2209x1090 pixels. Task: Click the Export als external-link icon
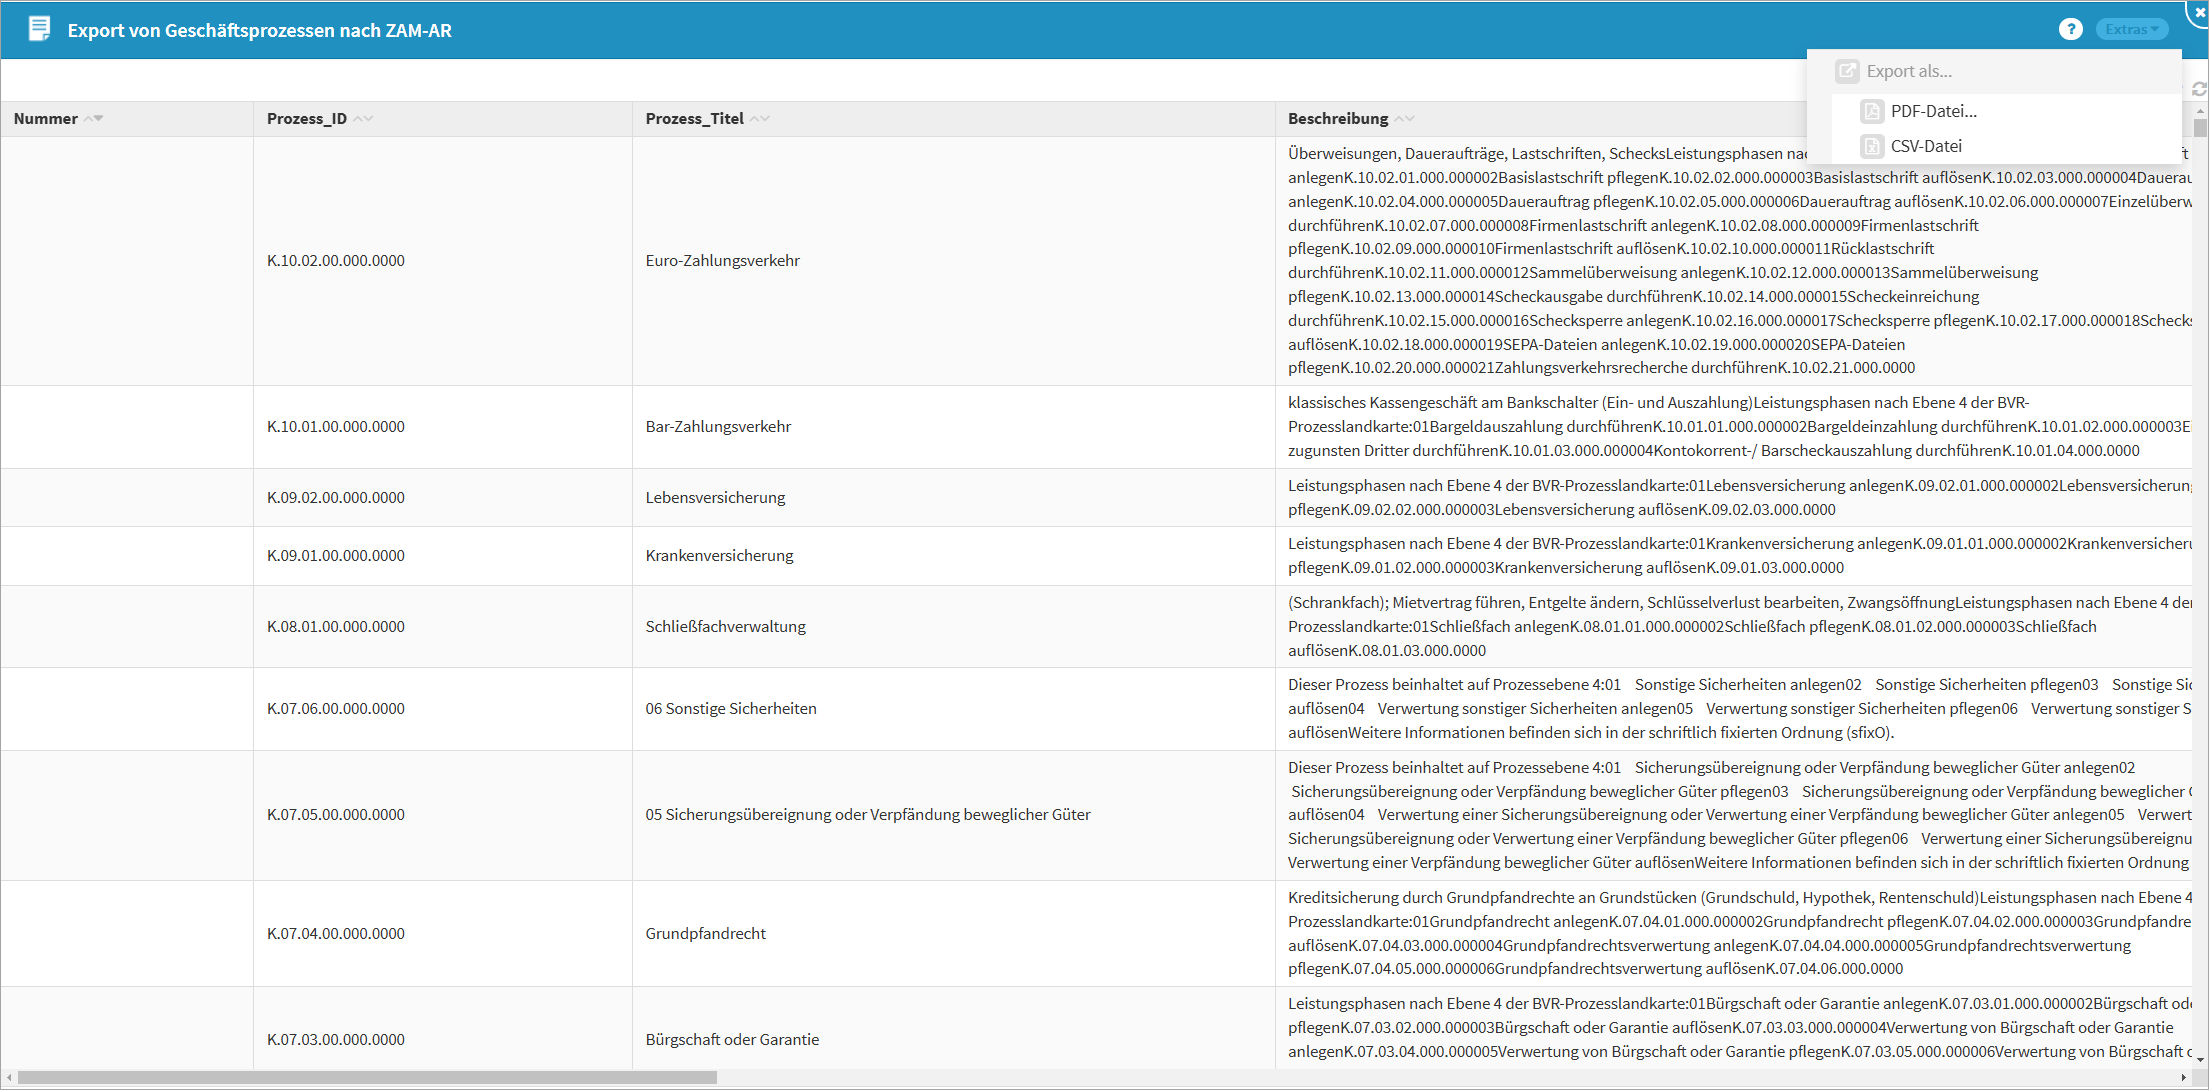[1847, 71]
